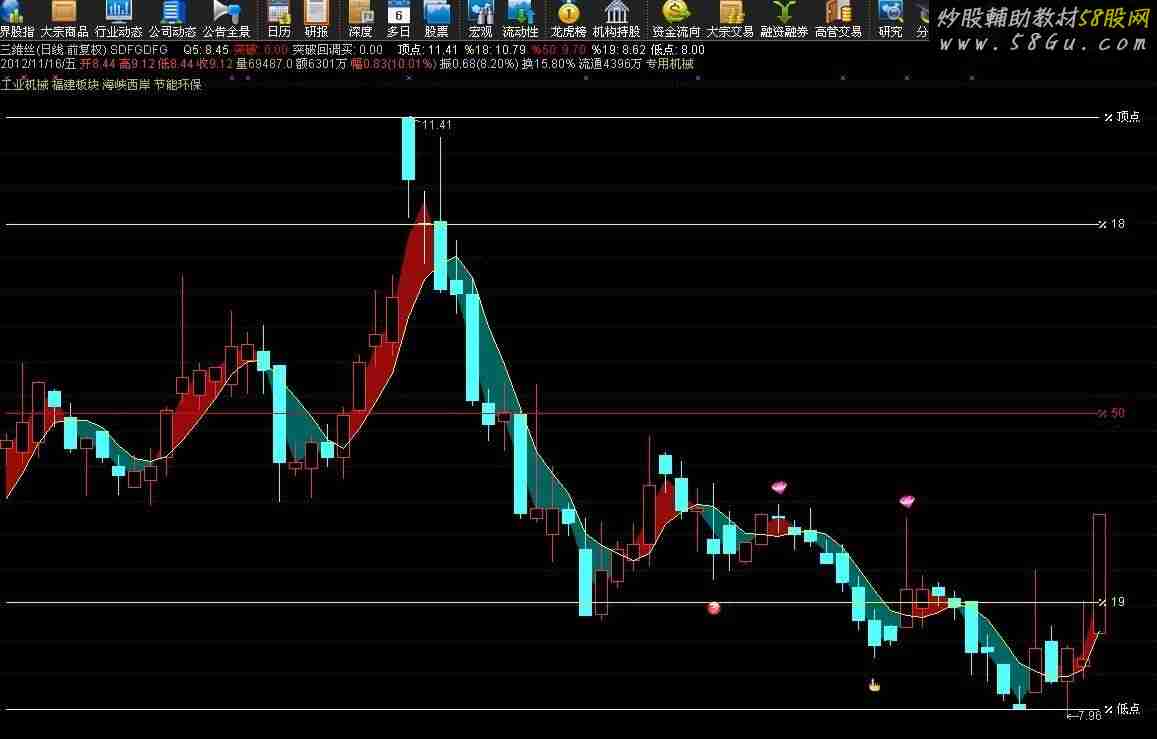1157x739 pixels.
Task: Open the 资金流向 capital flow icon
Action: (x=676, y=19)
